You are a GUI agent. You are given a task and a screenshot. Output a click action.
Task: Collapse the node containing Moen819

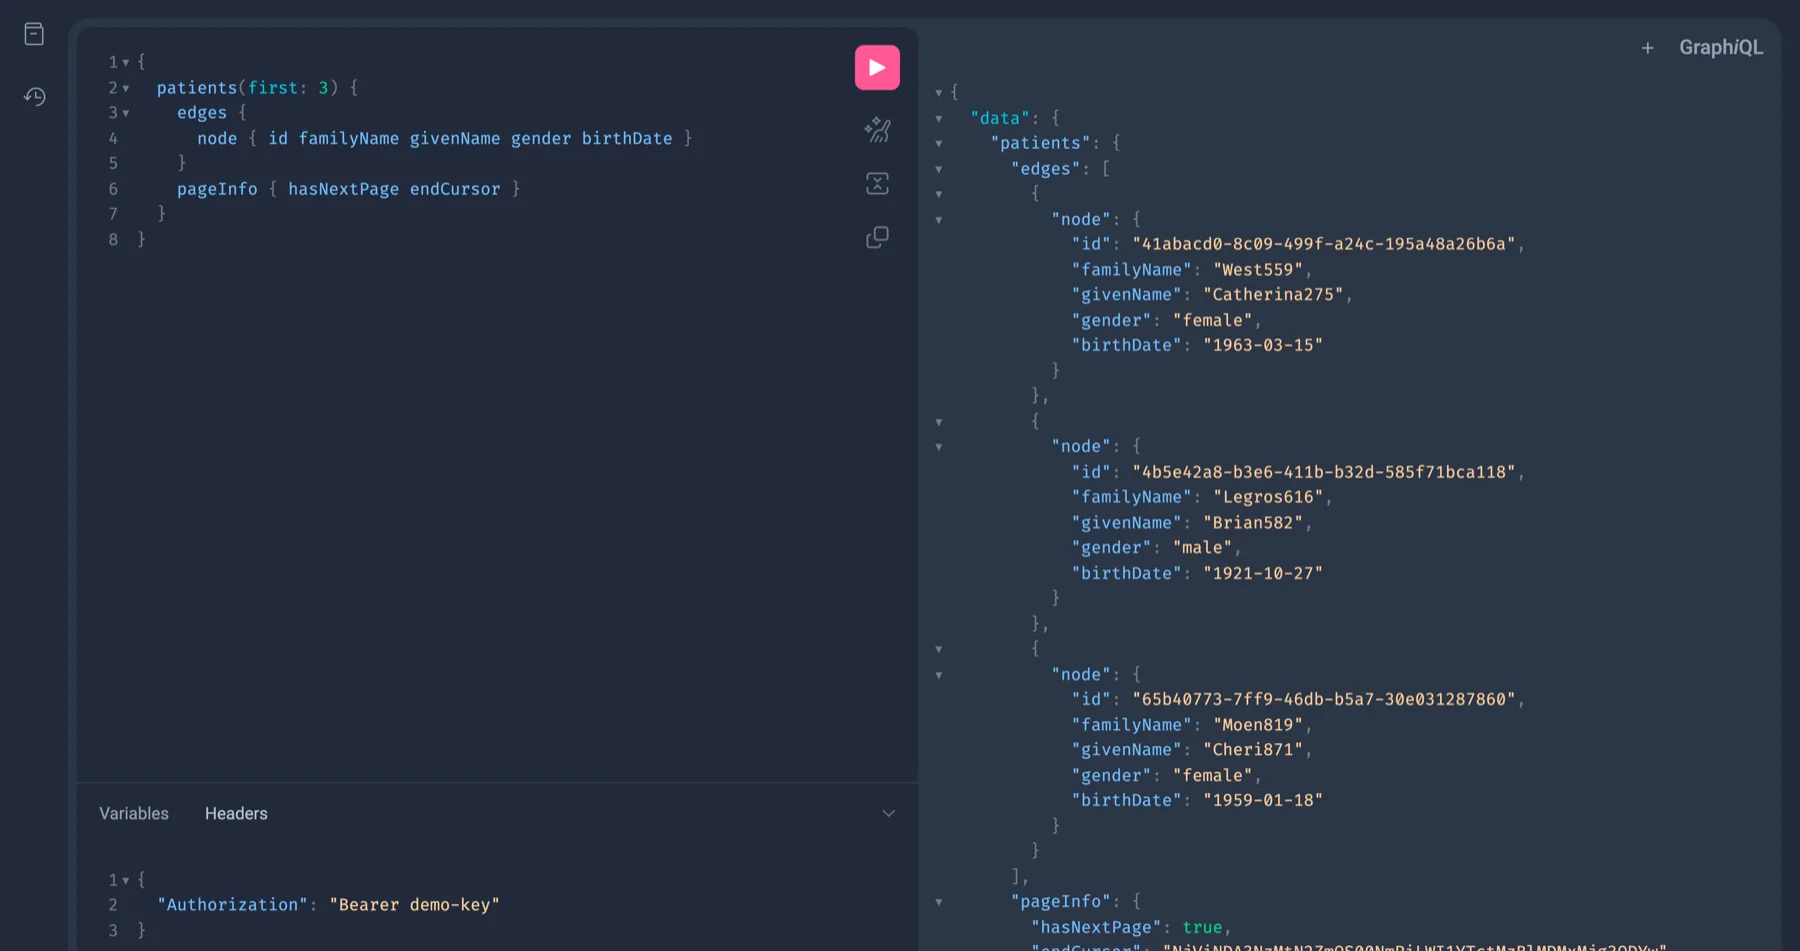click(939, 675)
